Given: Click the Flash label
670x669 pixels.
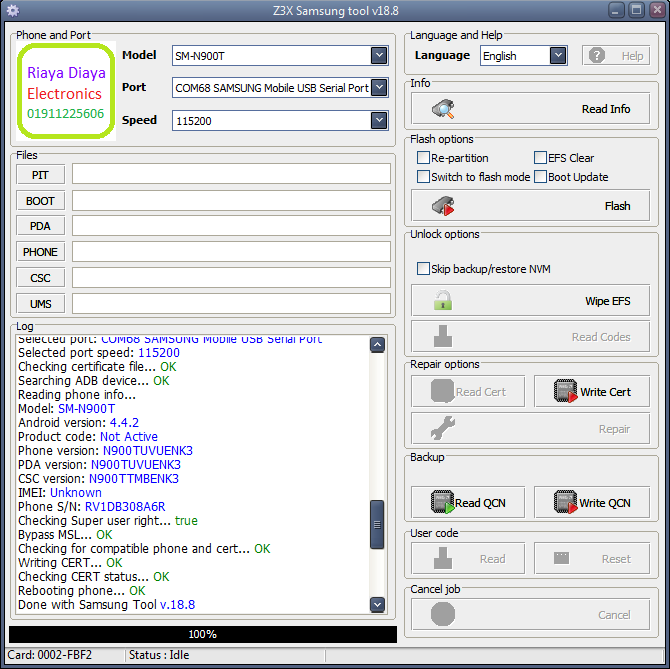Looking at the screenshot, I should tap(617, 206).
